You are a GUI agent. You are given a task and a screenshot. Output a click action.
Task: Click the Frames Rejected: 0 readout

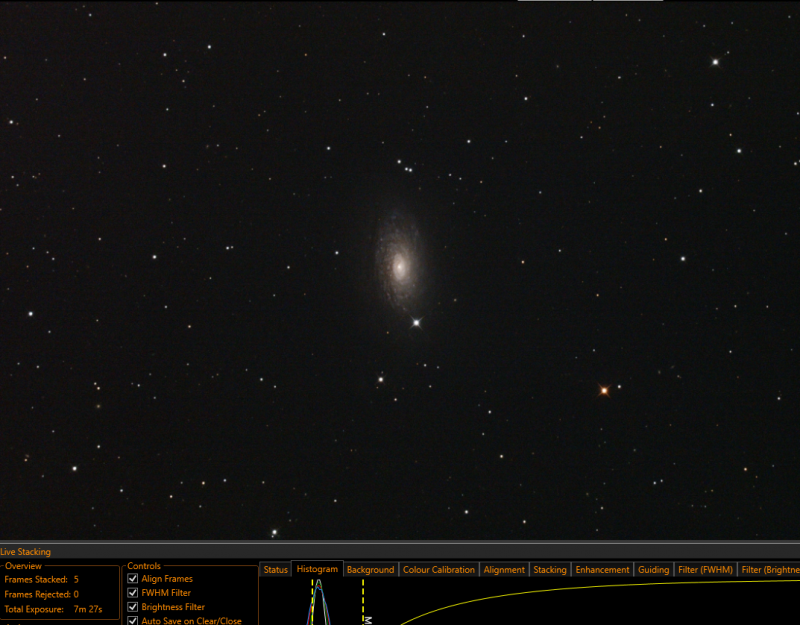pos(41,594)
